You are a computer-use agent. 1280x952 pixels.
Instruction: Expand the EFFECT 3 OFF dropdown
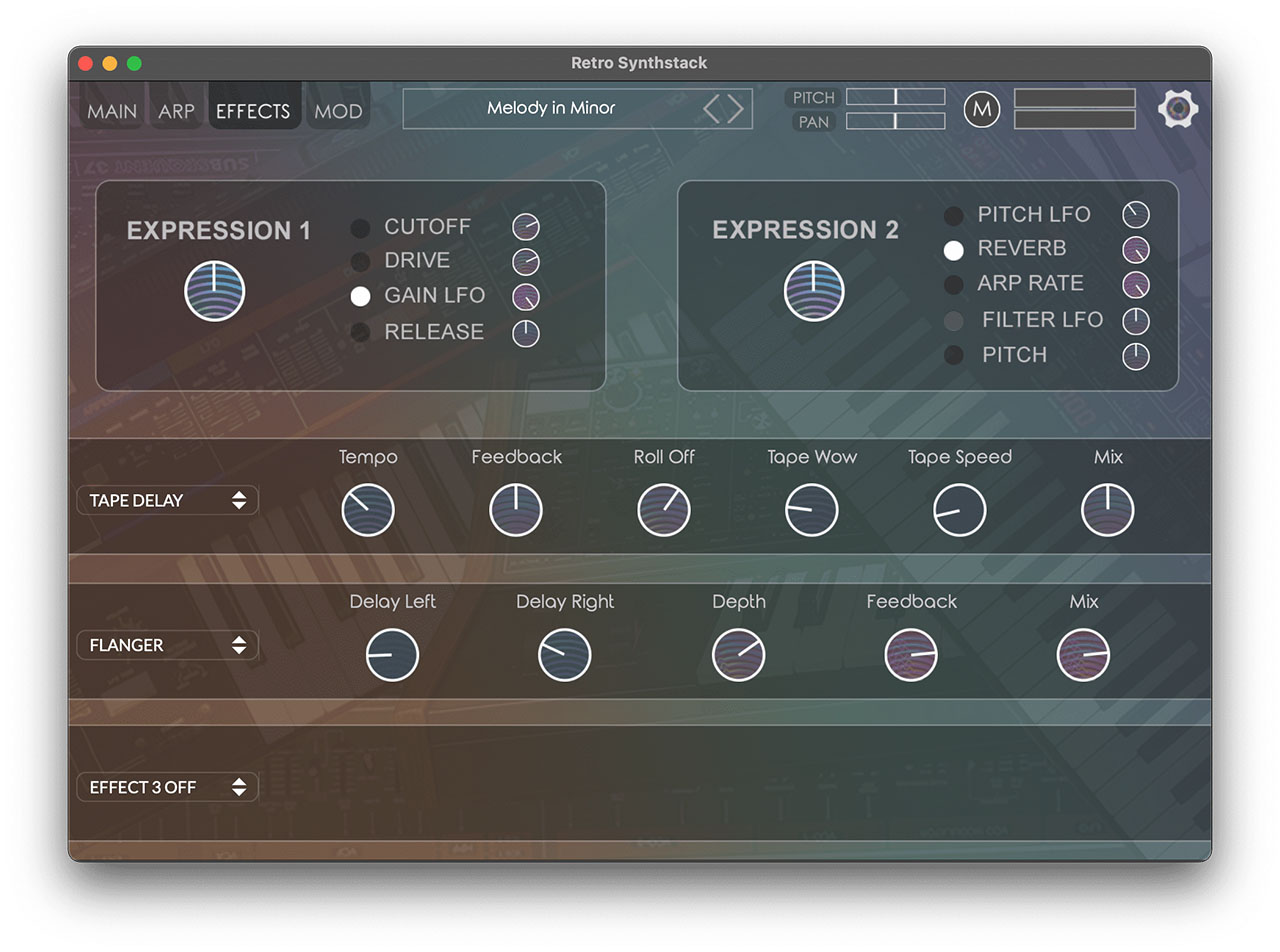(167, 787)
